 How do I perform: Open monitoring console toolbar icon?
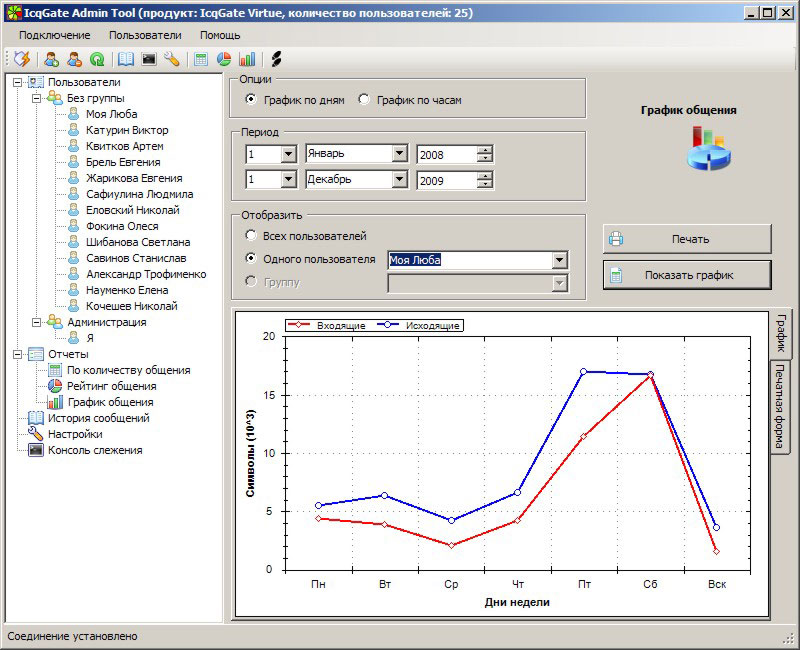tap(148, 59)
